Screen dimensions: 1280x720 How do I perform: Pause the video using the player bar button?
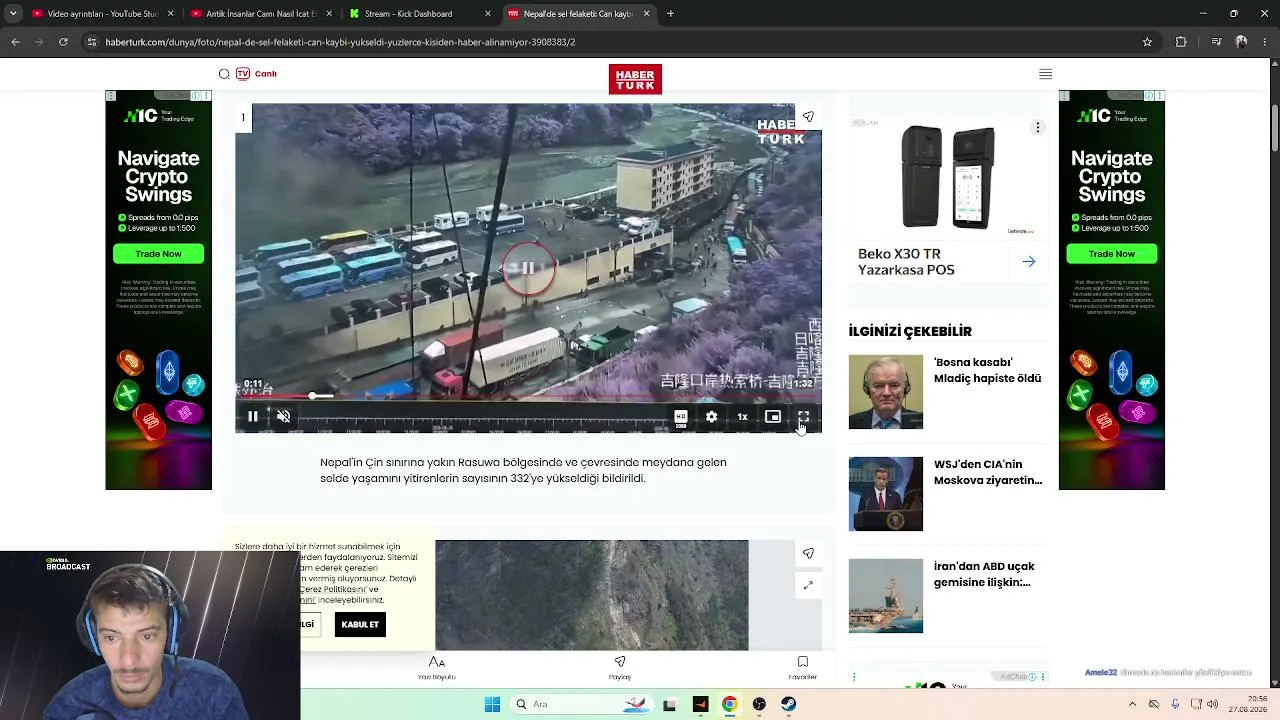point(253,417)
